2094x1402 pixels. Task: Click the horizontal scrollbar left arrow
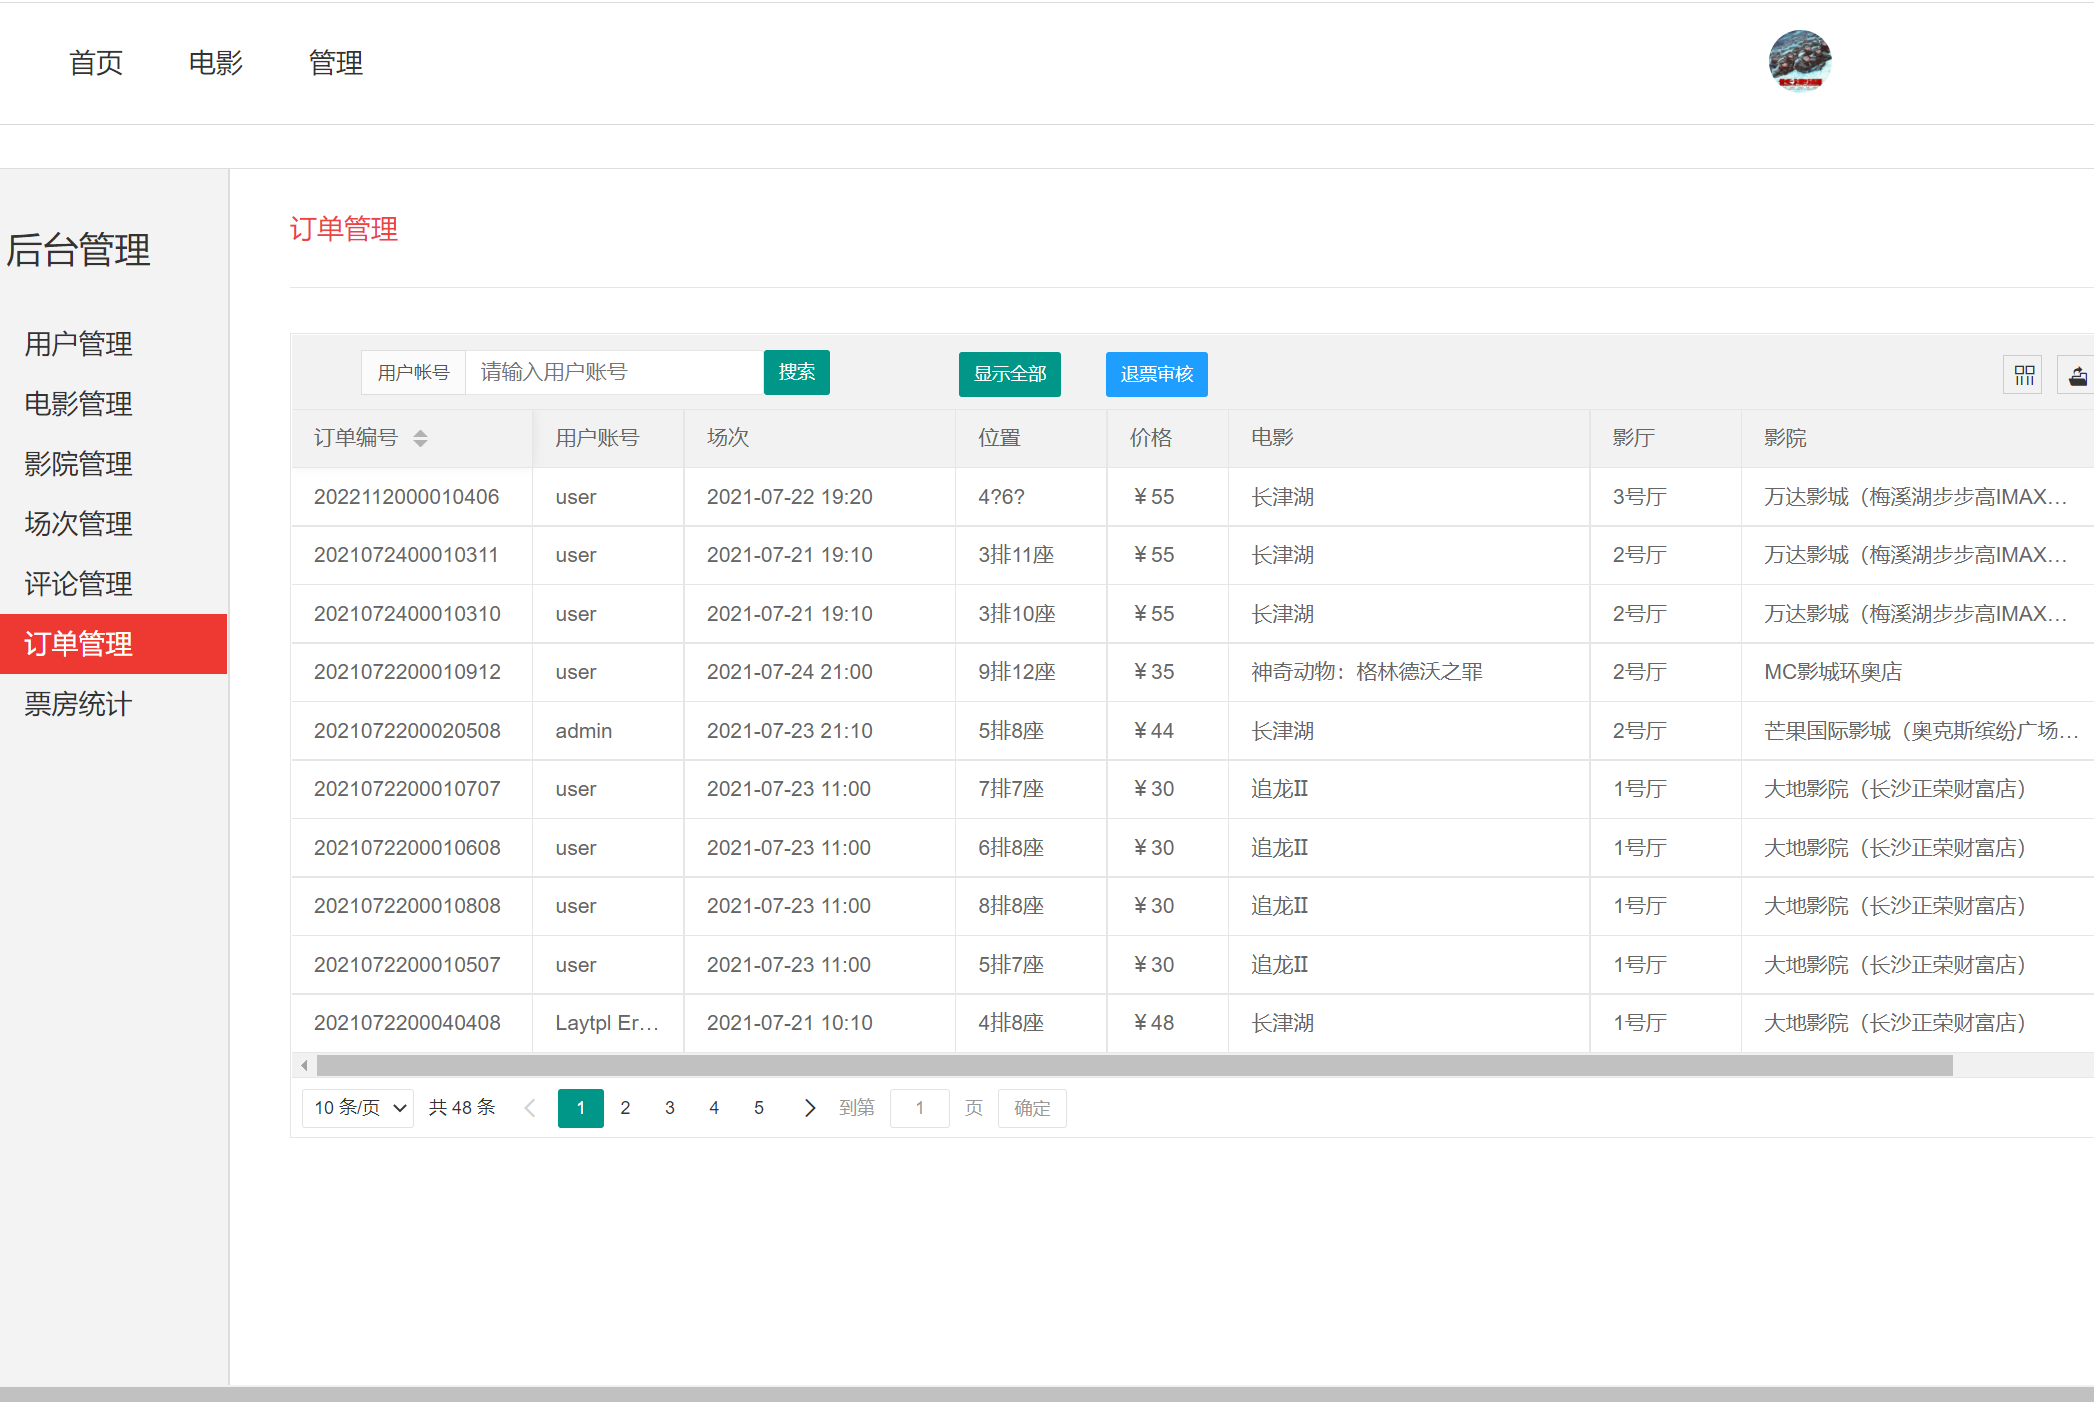point(304,1066)
